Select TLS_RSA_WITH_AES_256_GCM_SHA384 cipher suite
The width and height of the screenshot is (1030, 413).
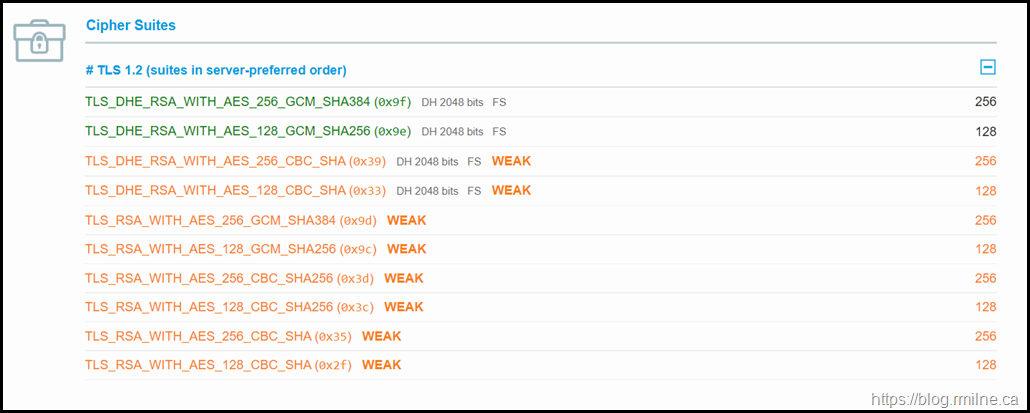click(x=211, y=220)
